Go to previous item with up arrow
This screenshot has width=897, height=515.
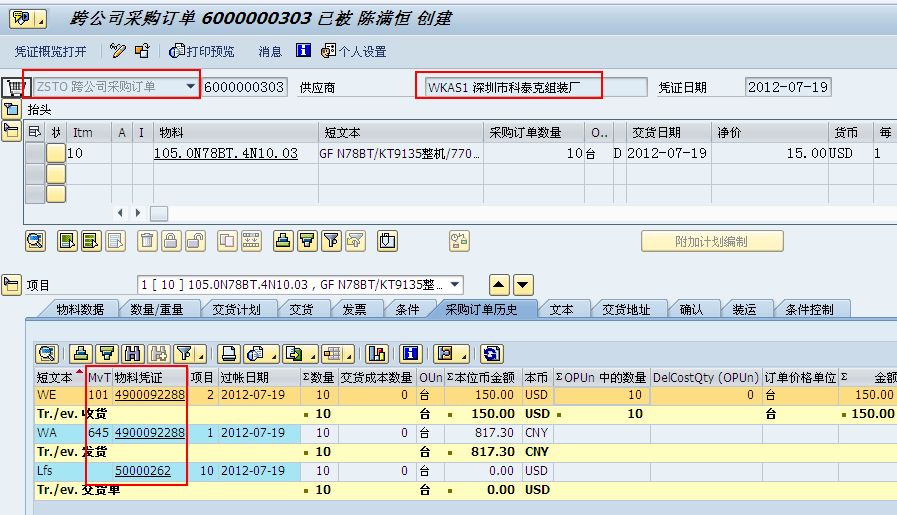499,284
